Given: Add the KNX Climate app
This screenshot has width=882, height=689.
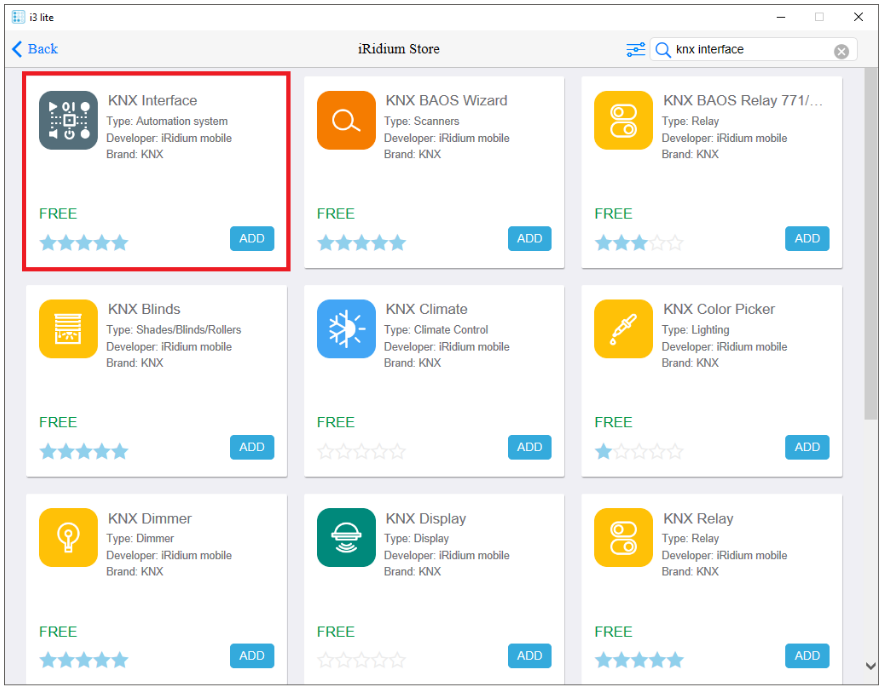Looking at the screenshot, I should [x=529, y=447].
